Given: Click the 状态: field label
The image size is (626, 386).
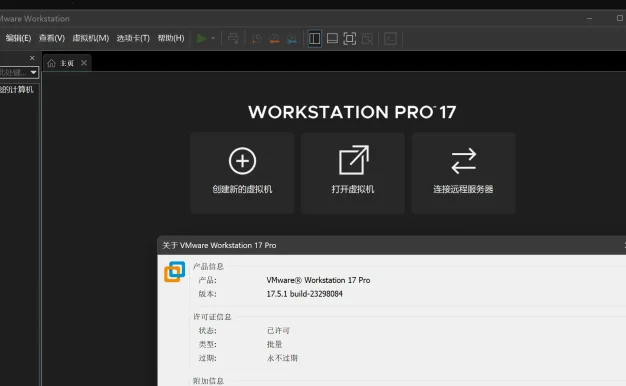Looking at the screenshot, I should point(208,331).
